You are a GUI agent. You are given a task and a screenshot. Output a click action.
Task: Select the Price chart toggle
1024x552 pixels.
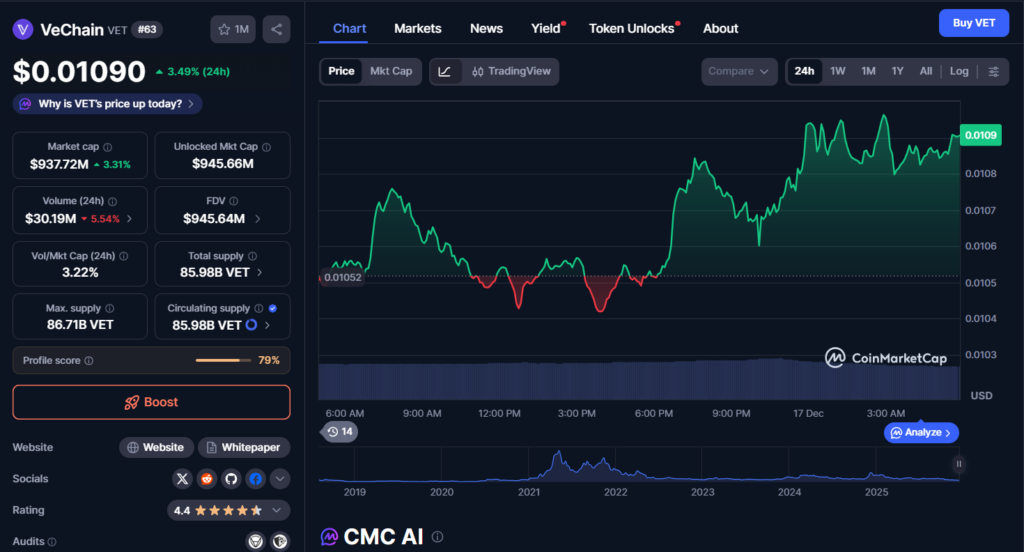[341, 71]
